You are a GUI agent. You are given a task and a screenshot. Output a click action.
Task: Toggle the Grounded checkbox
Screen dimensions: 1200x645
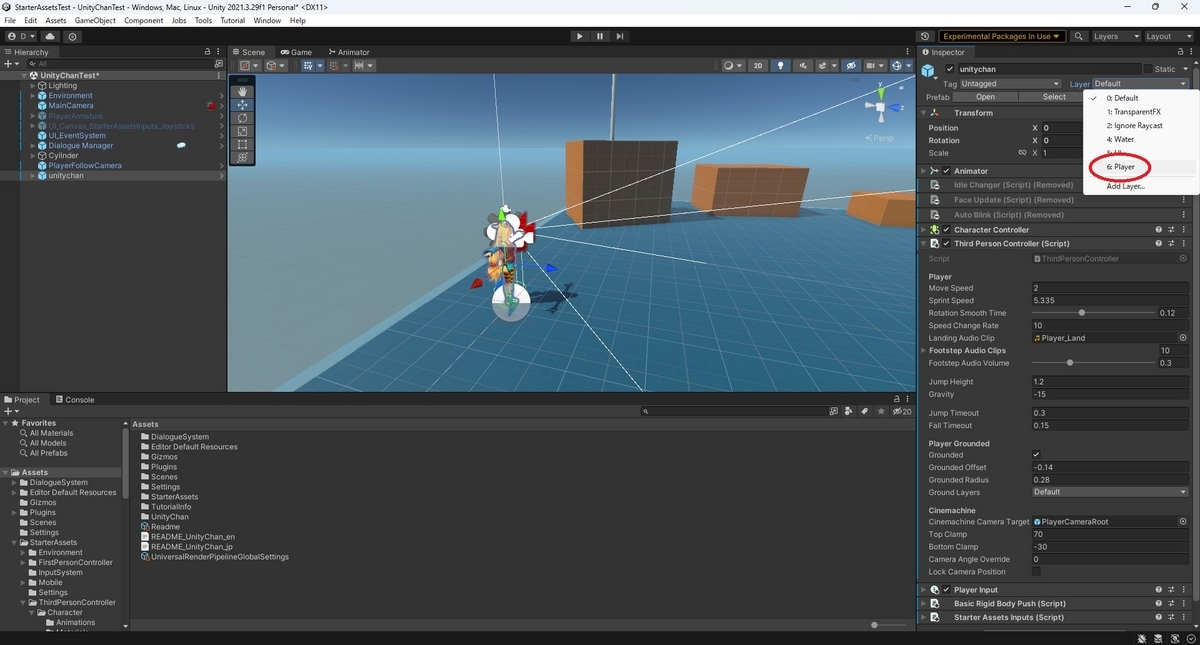(x=1036, y=455)
